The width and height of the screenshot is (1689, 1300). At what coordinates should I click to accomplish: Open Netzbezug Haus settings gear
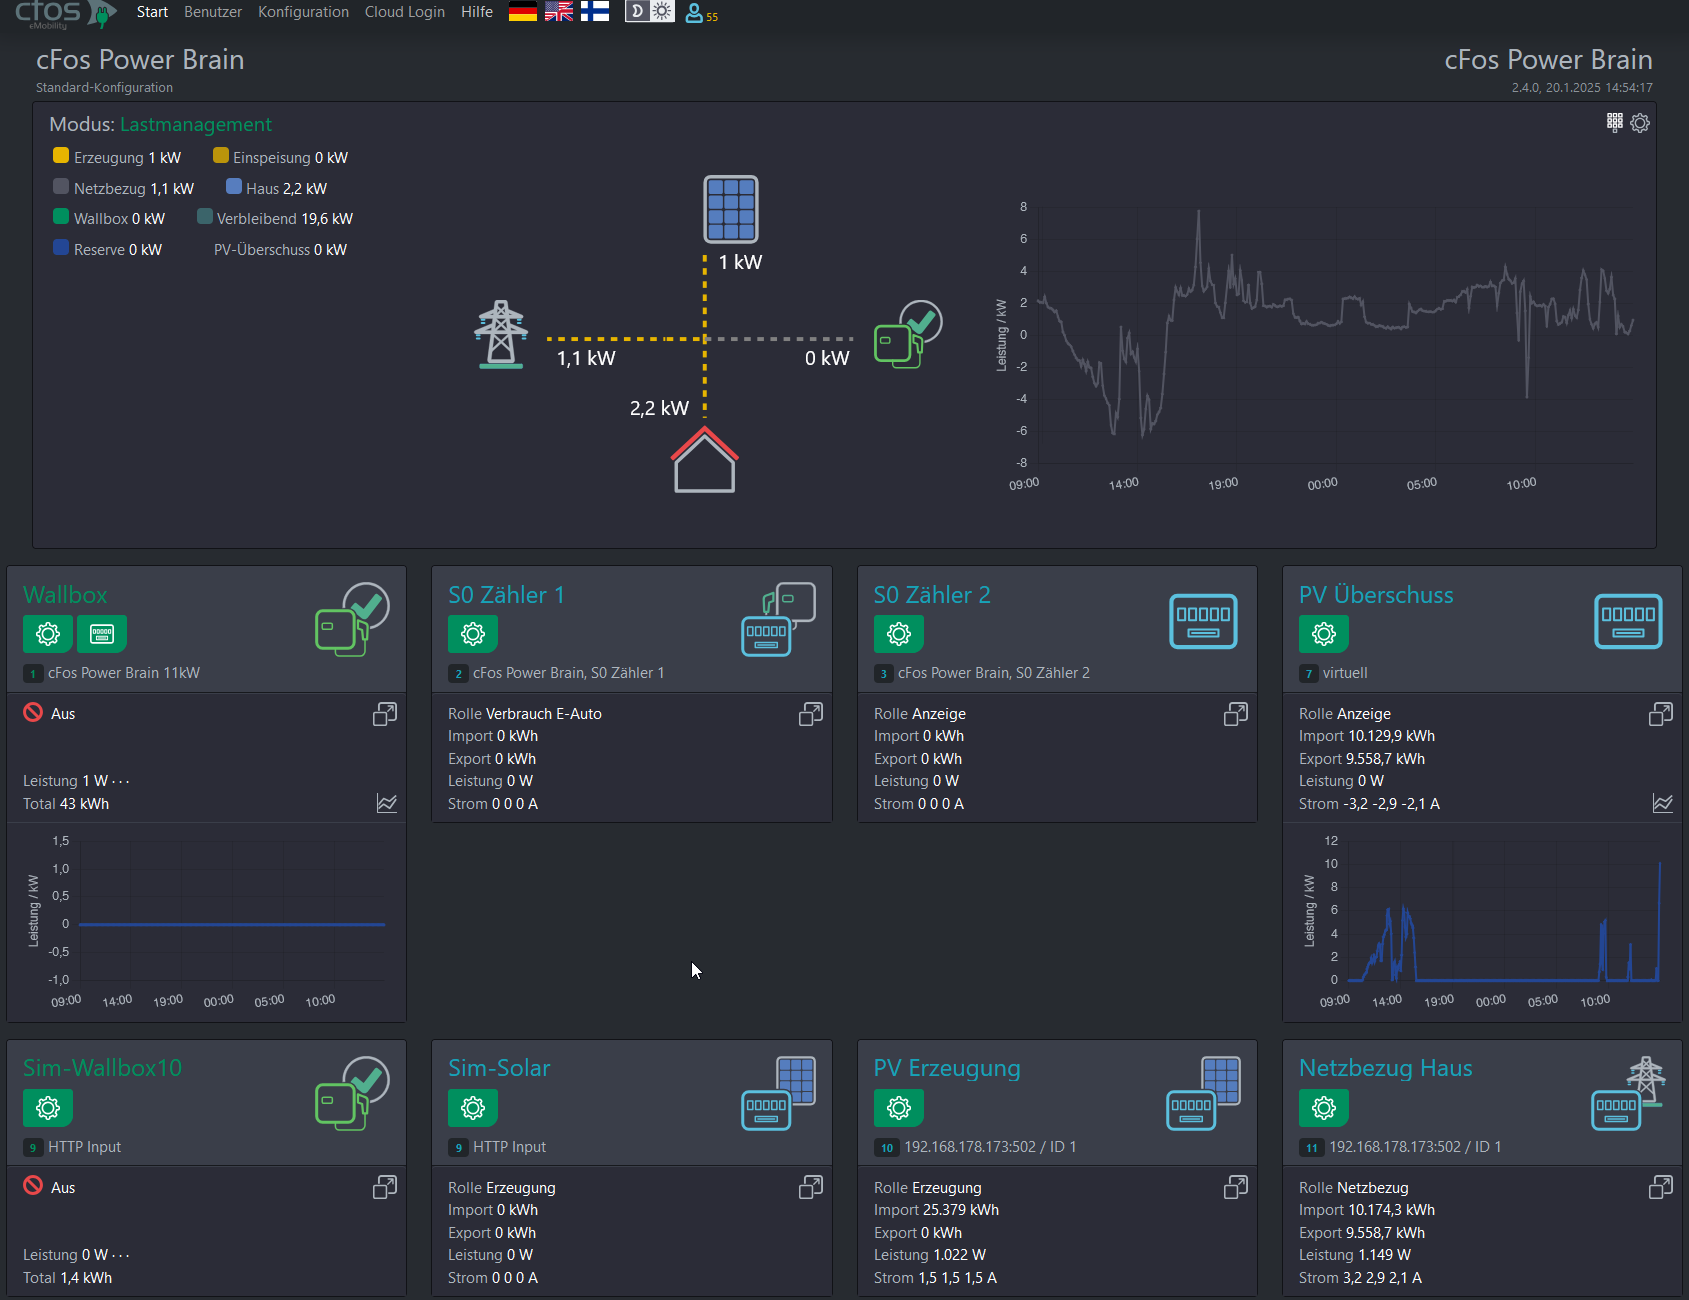[x=1324, y=1108]
